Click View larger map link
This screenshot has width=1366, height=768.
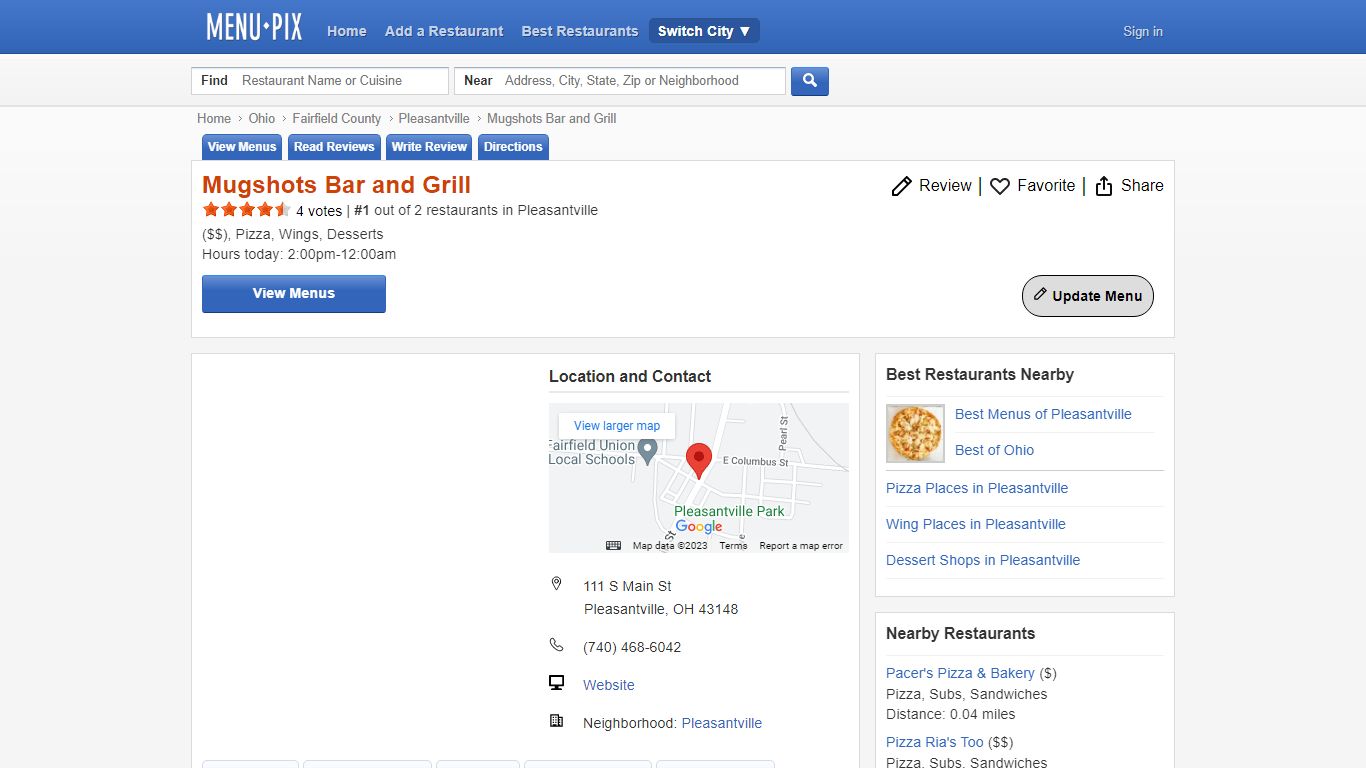pos(617,425)
